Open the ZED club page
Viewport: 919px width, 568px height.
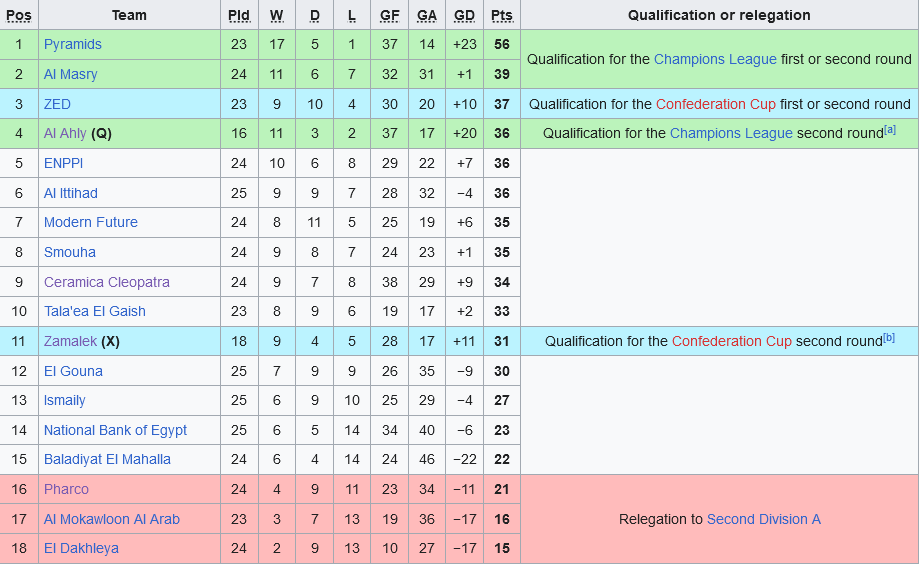click(x=57, y=104)
